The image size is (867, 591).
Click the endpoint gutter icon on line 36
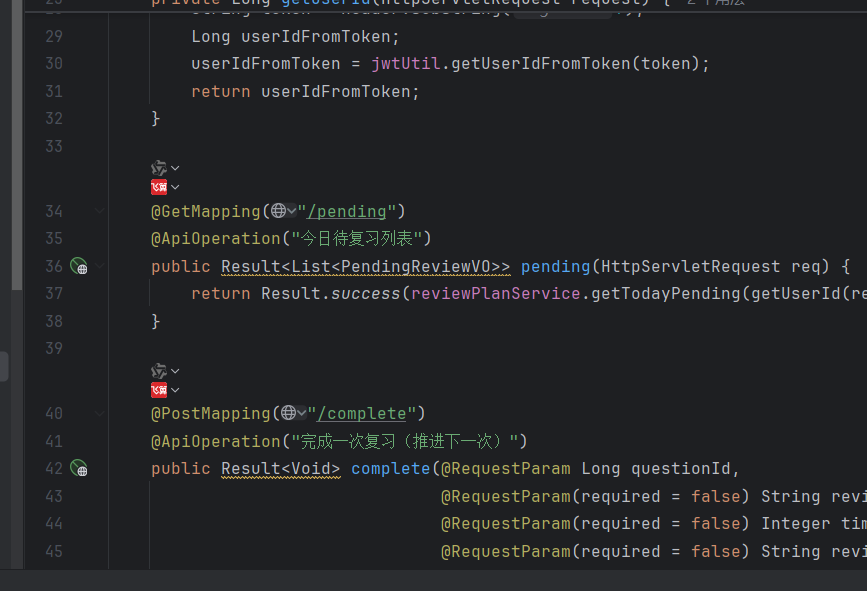pos(79,266)
